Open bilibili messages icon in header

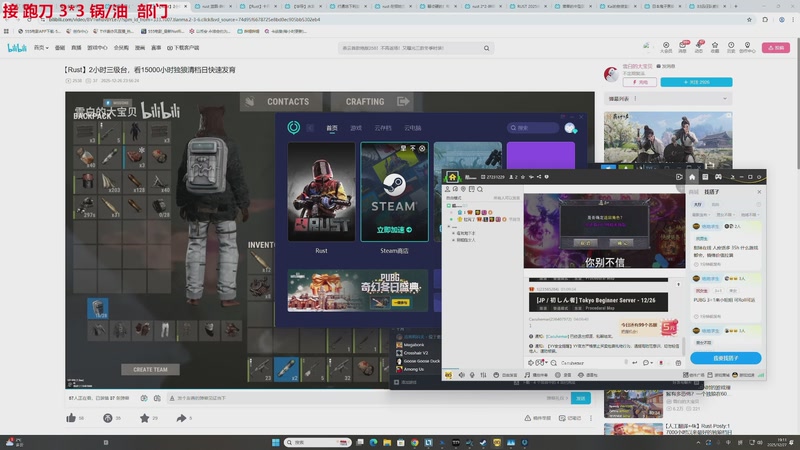pyautogui.click(x=683, y=47)
